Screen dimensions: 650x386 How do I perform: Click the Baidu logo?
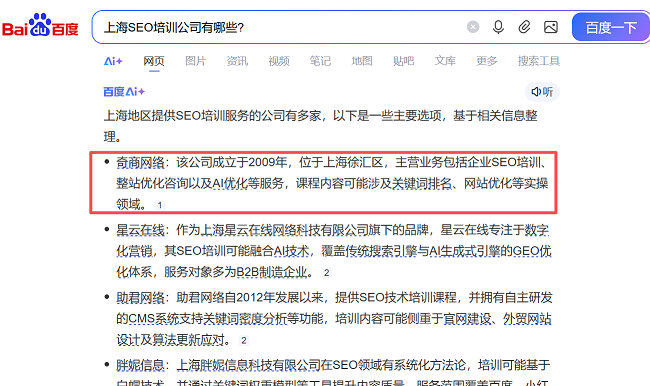pyautogui.click(x=40, y=26)
